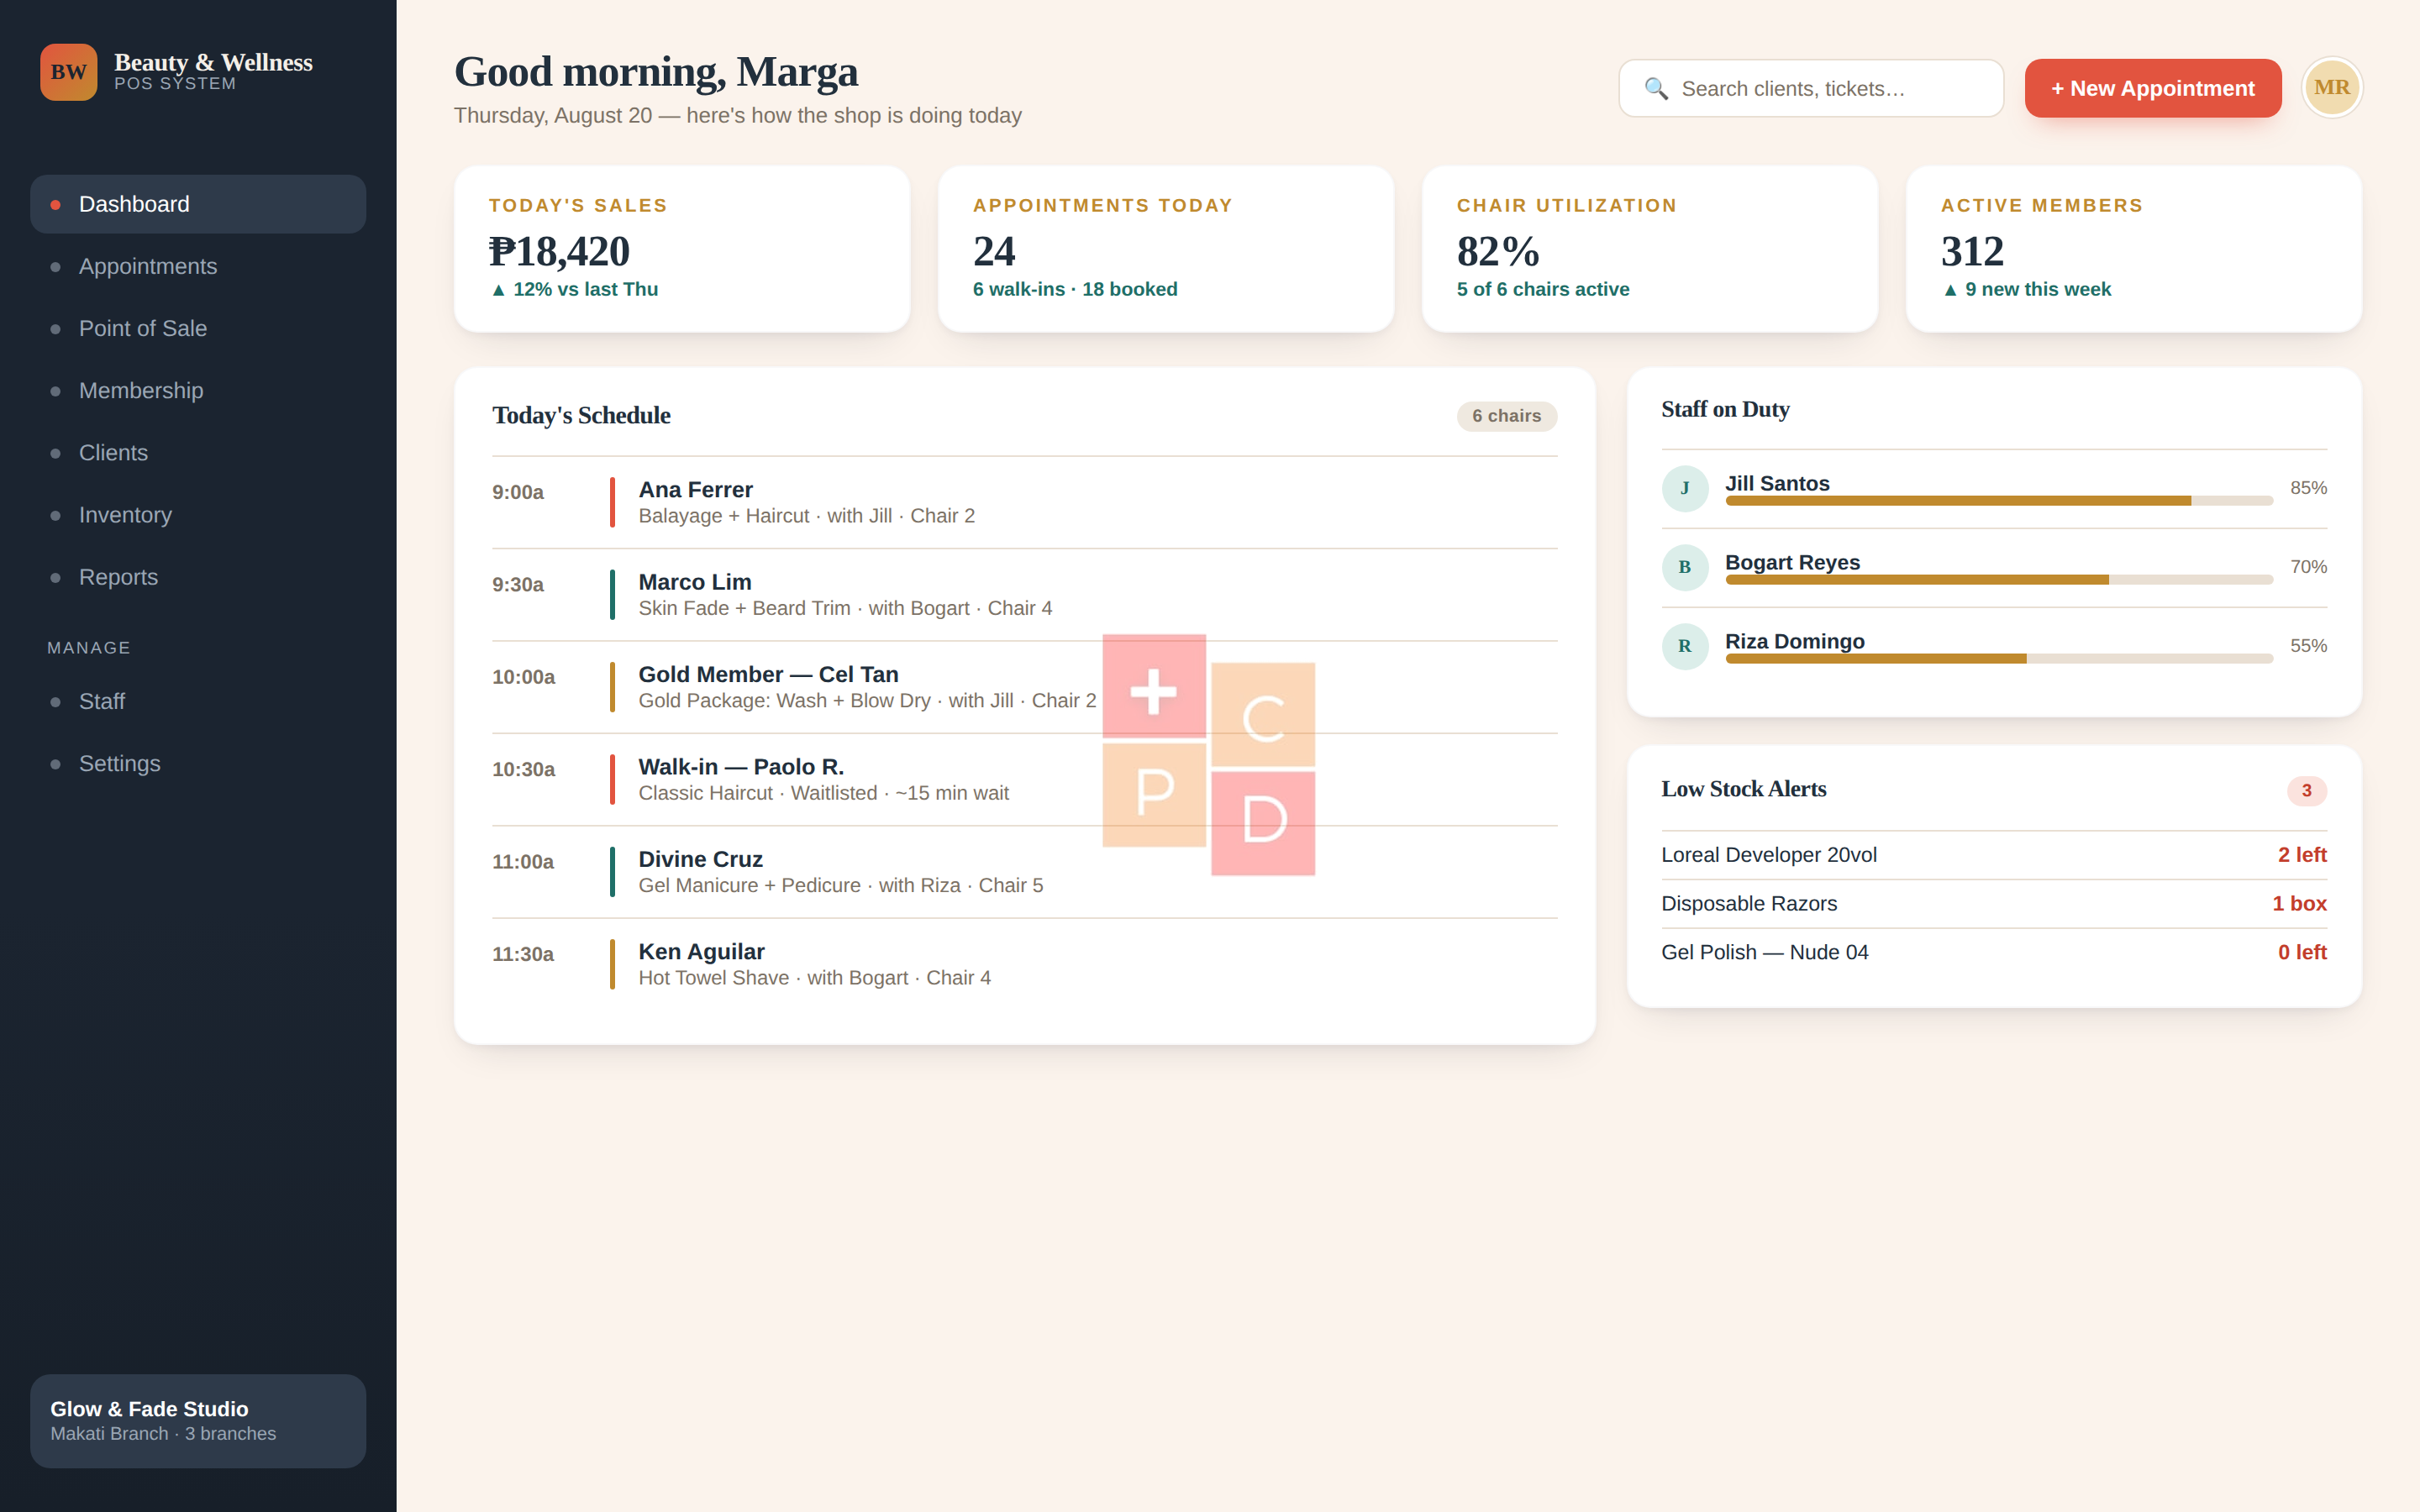Select Divine Cruz 11:00a appointment
Screen dimensions: 2420x1512
1024,872
